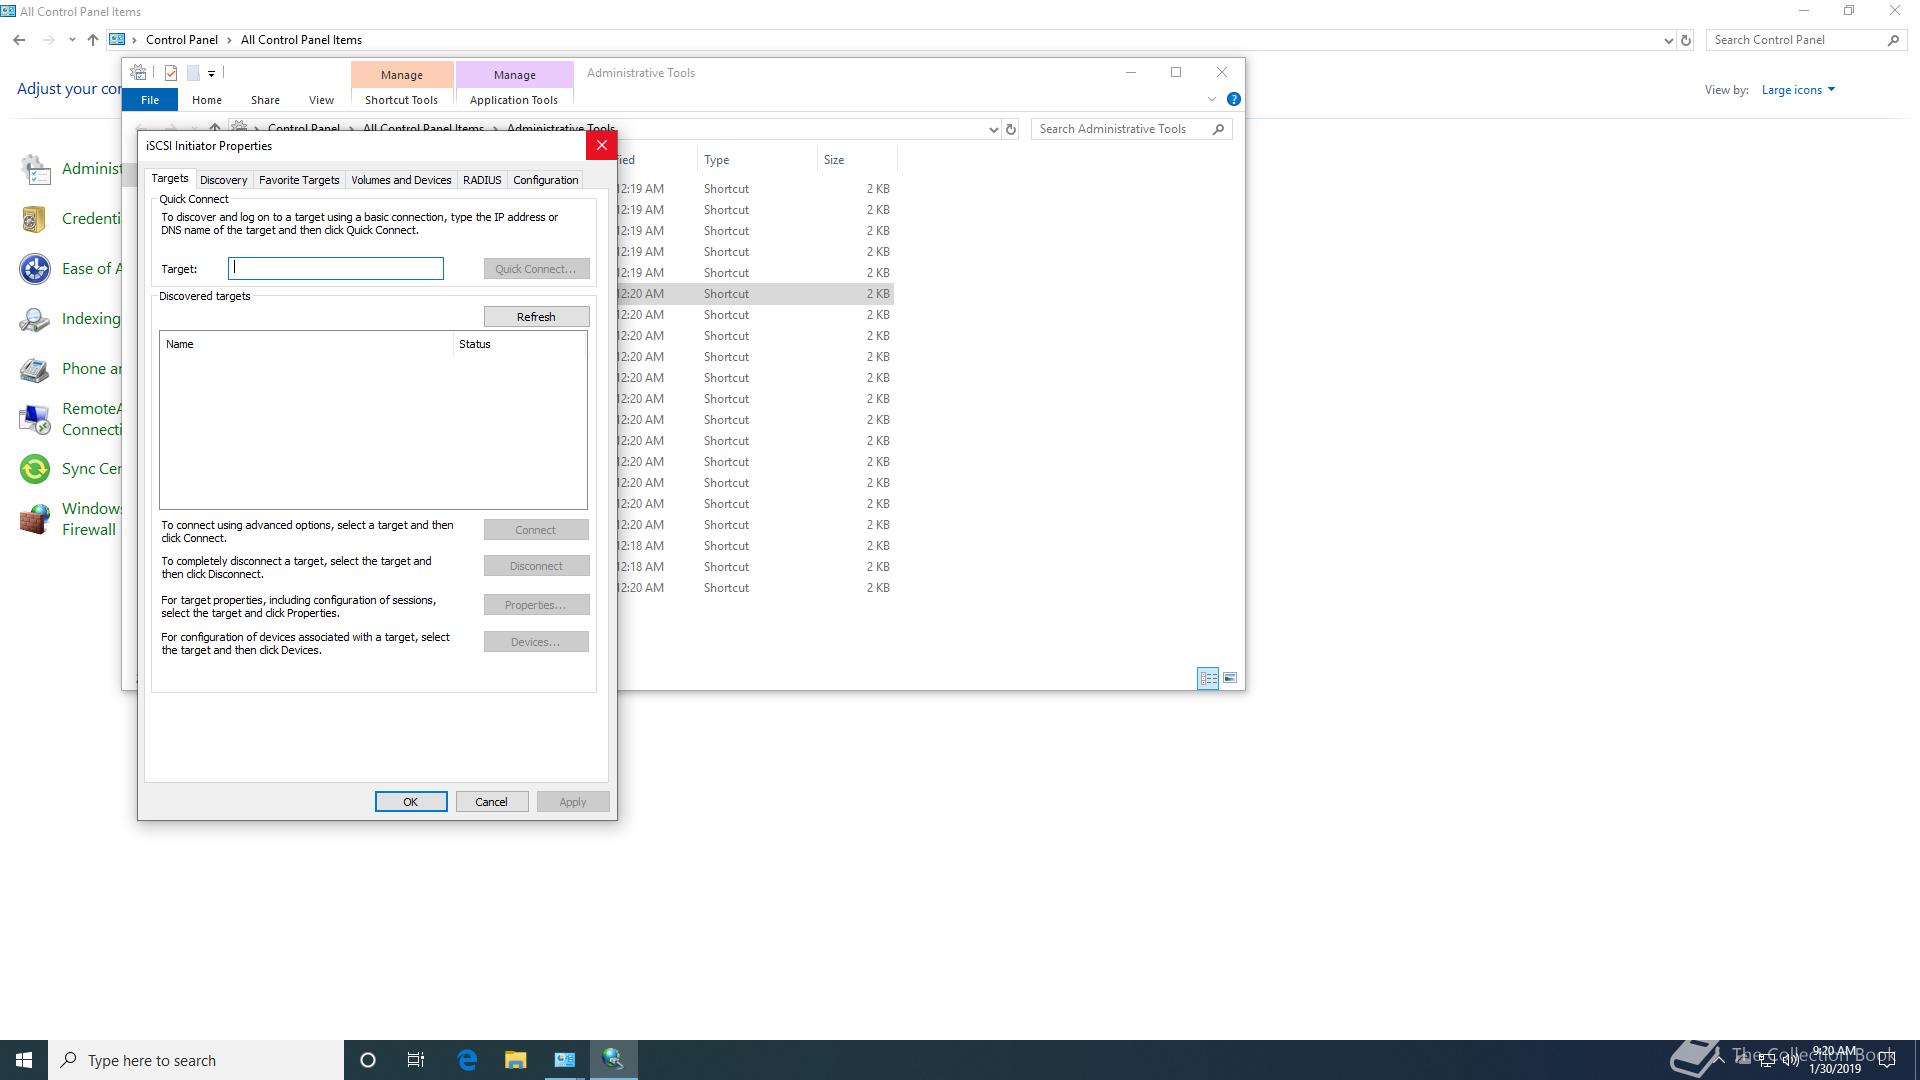Switch to the Discovery tab
1920x1080 pixels.
223,180
